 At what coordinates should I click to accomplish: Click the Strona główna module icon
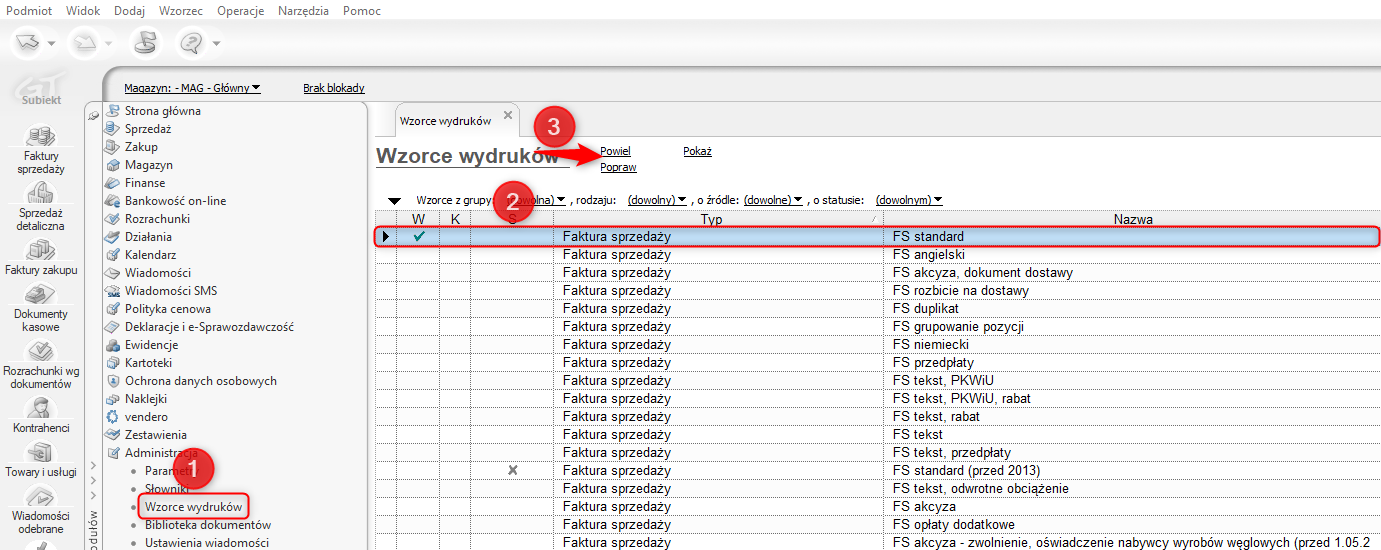[113, 111]
